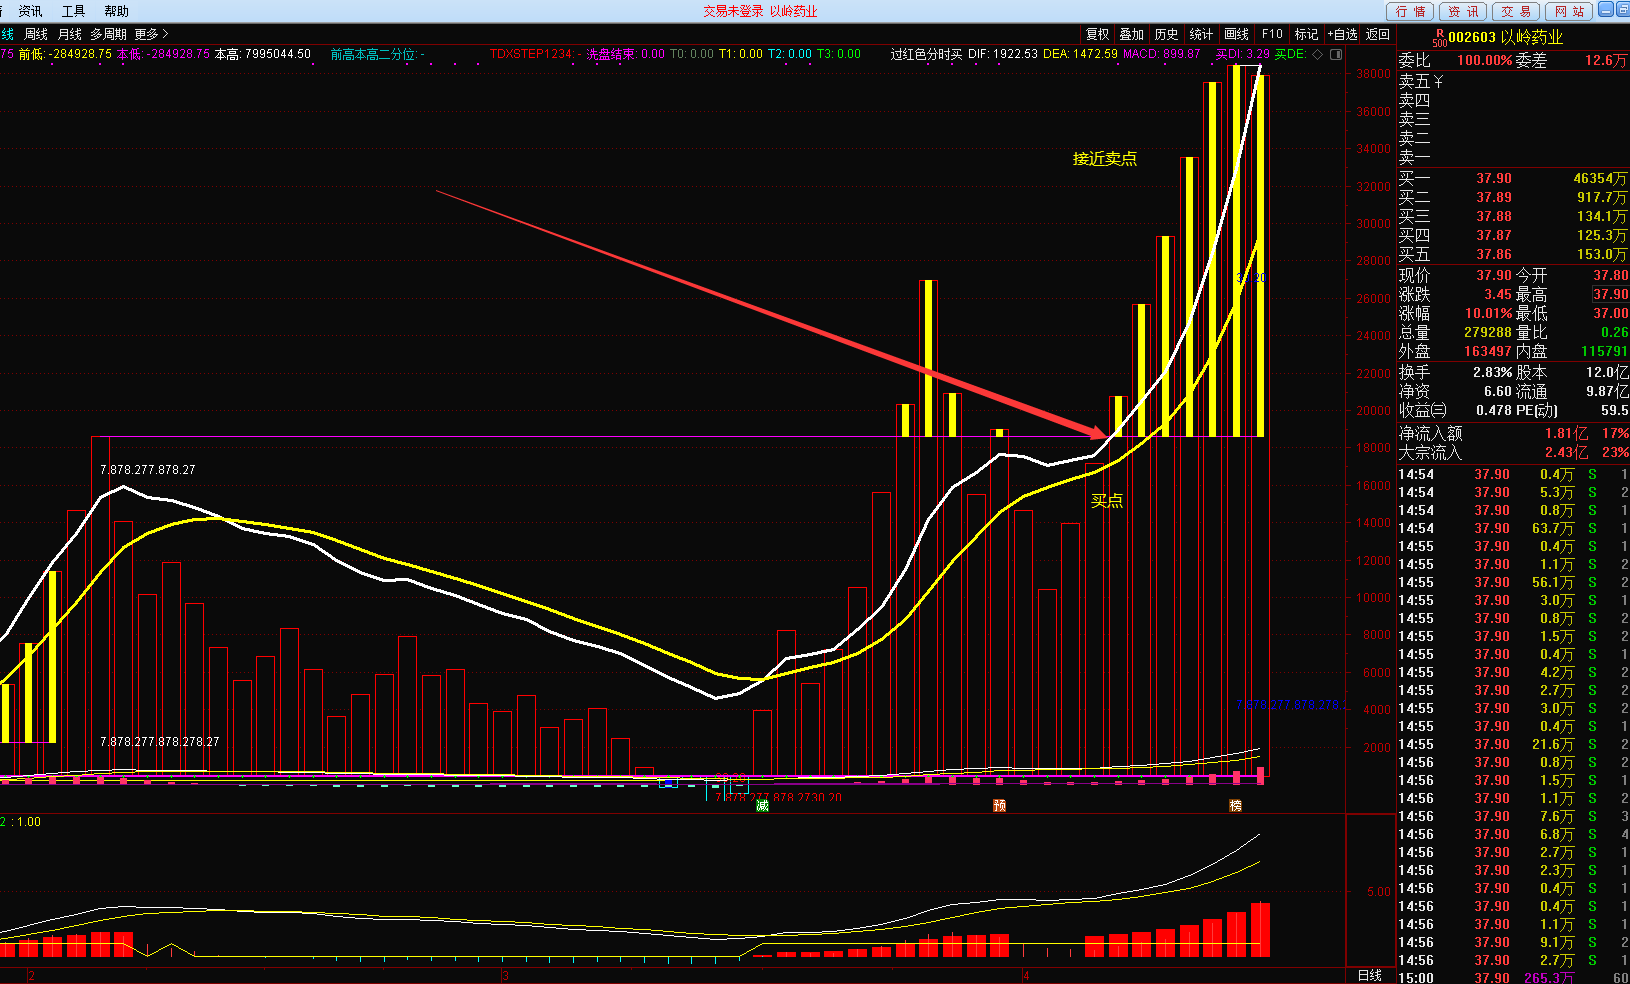Viewport: 1630px width, 984px height.
Task: Click the 交易未登录 login status text
Action: coord(733,11)
